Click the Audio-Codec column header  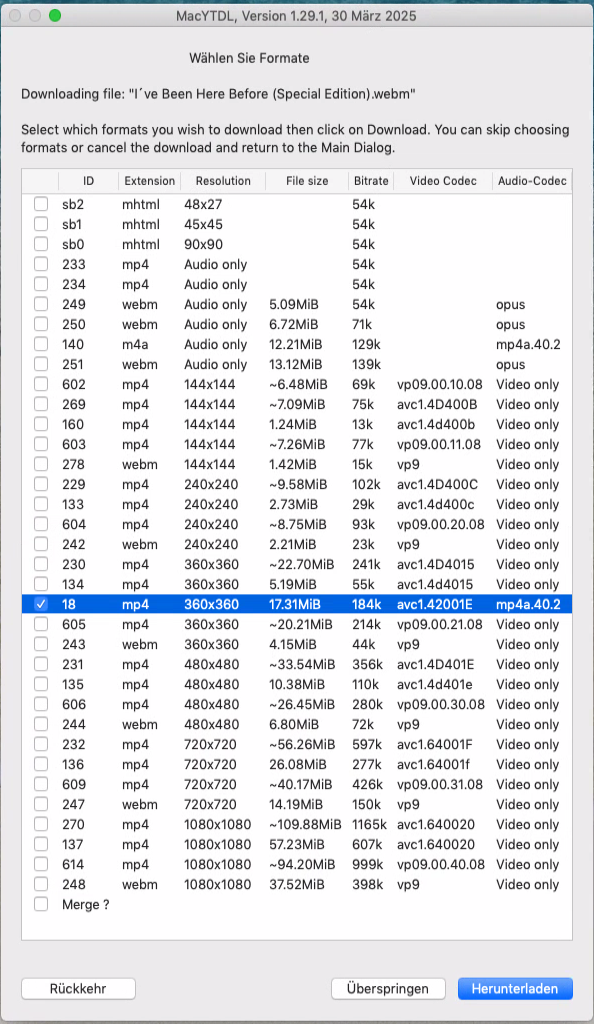click(x=532, y=181)
